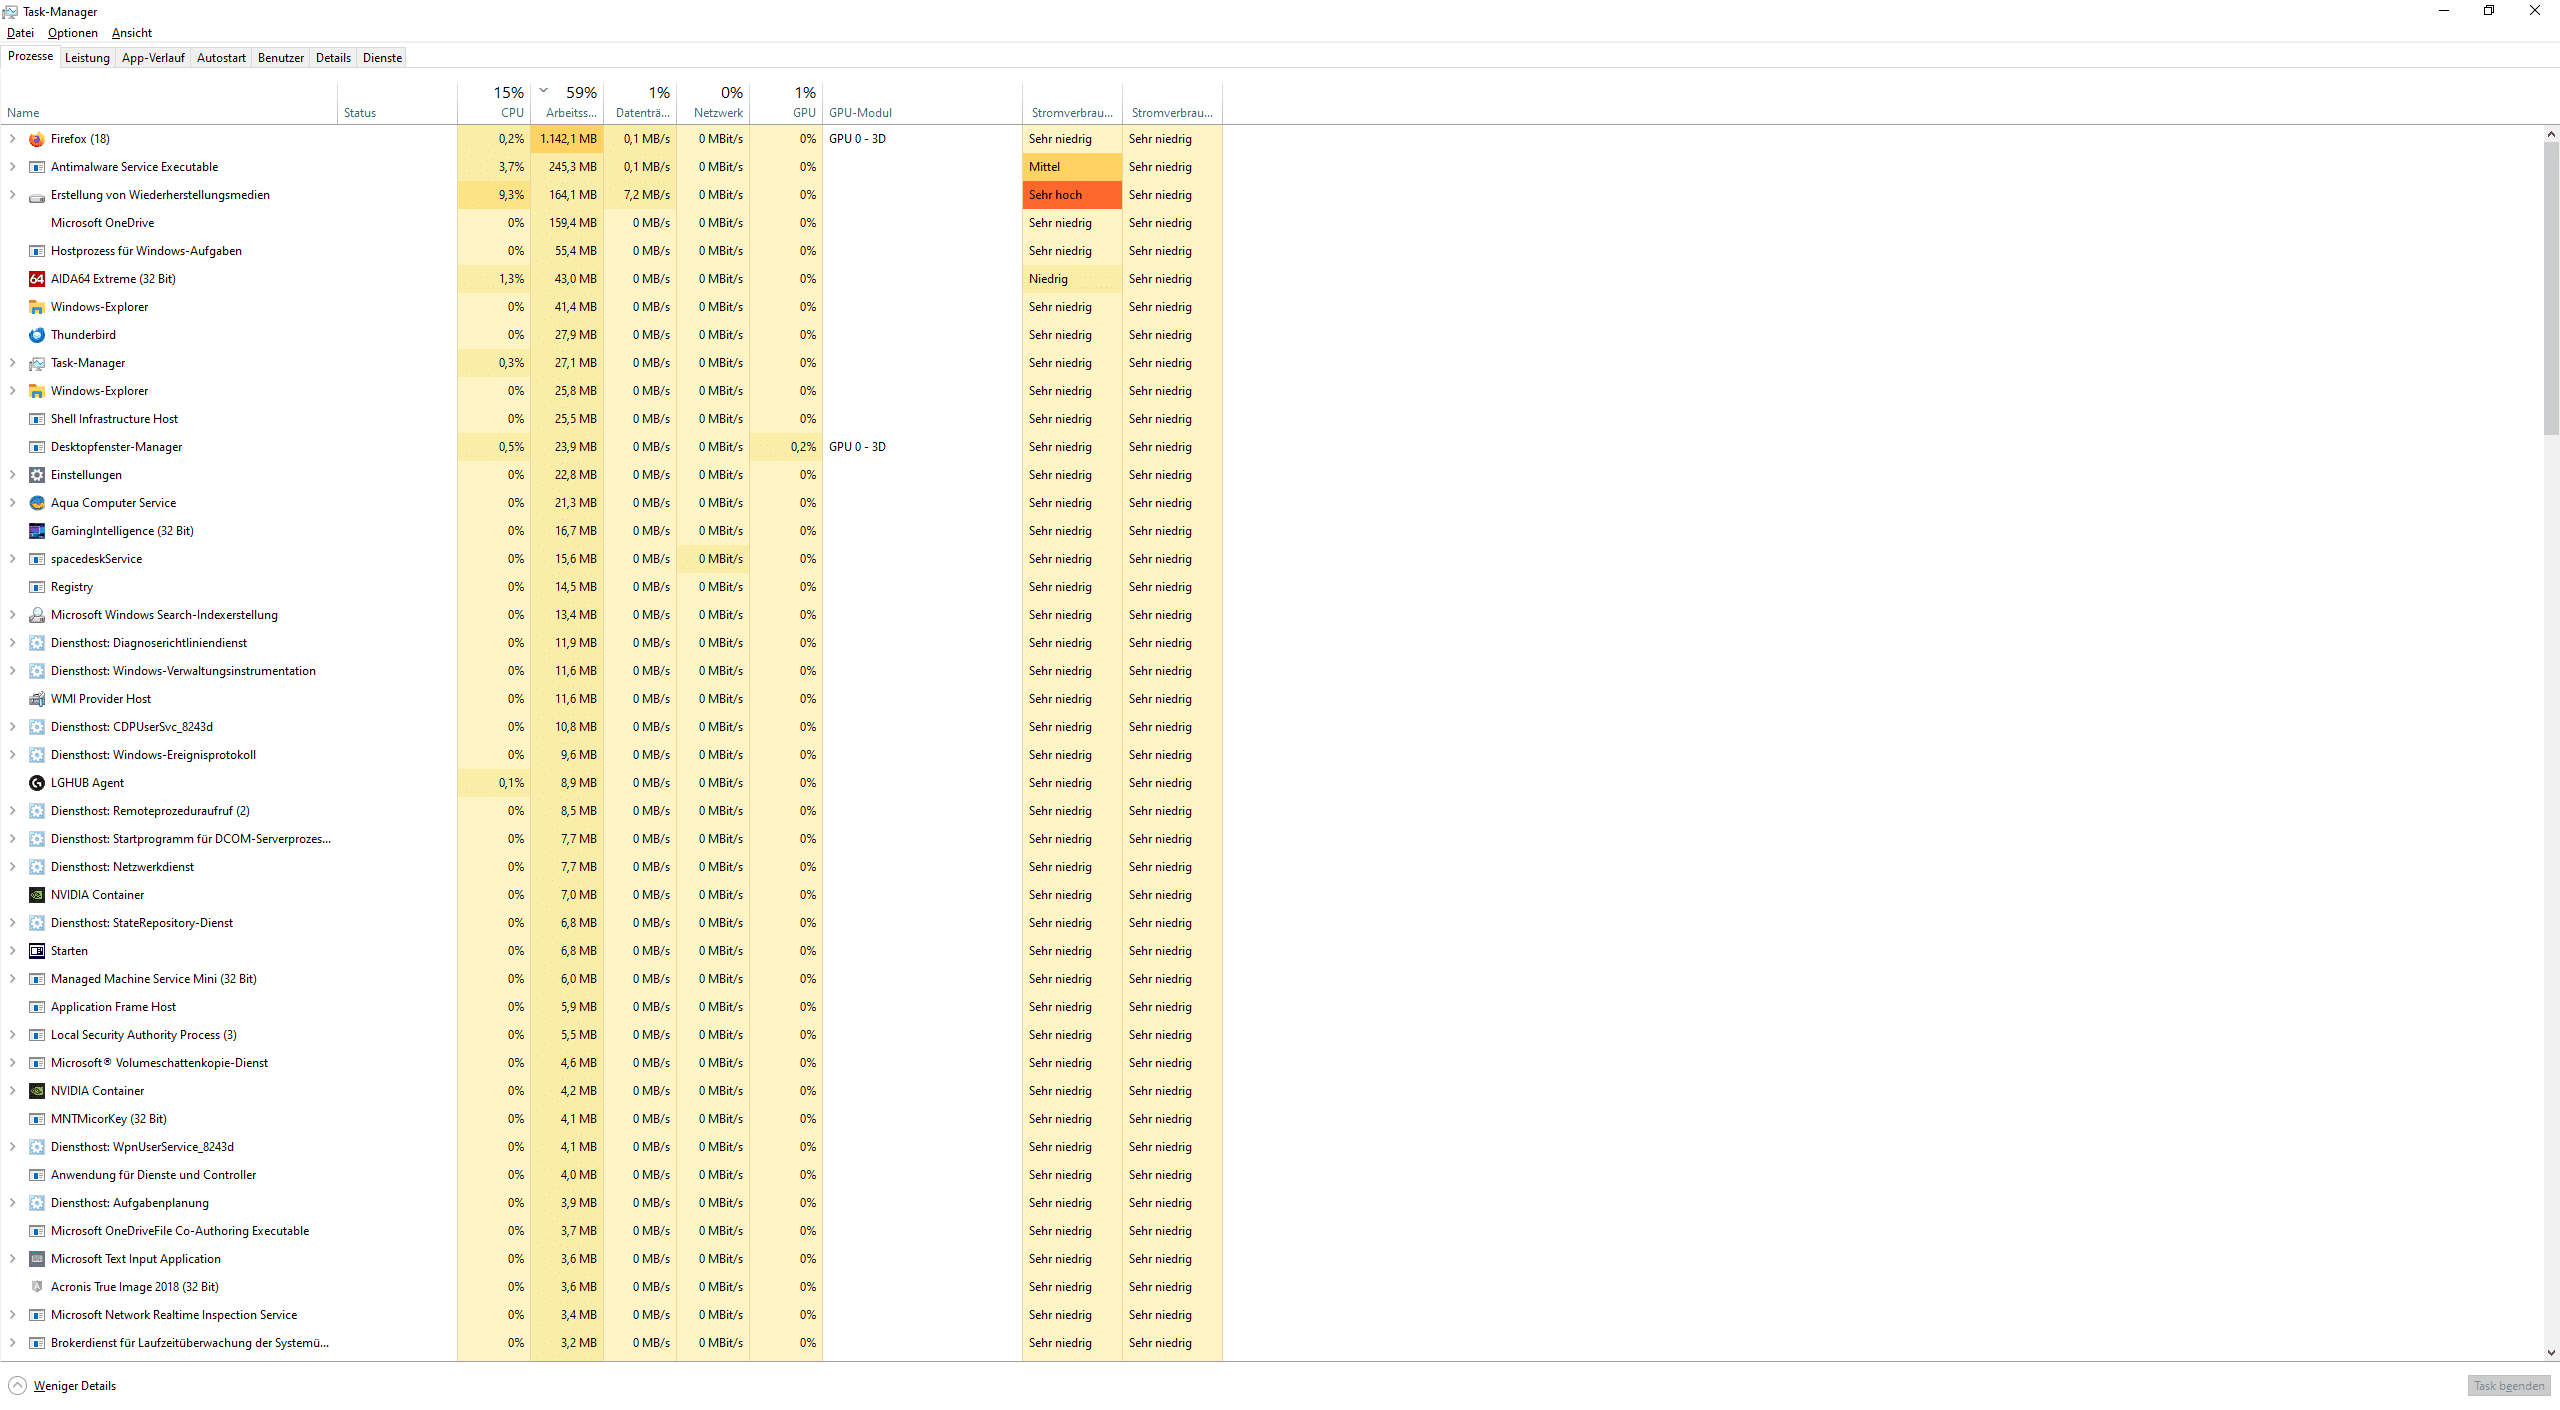Click the 7,0 MB NVIDIA Container icon
Viewport: 2560px width, 1410px height.
click(37, 895)
